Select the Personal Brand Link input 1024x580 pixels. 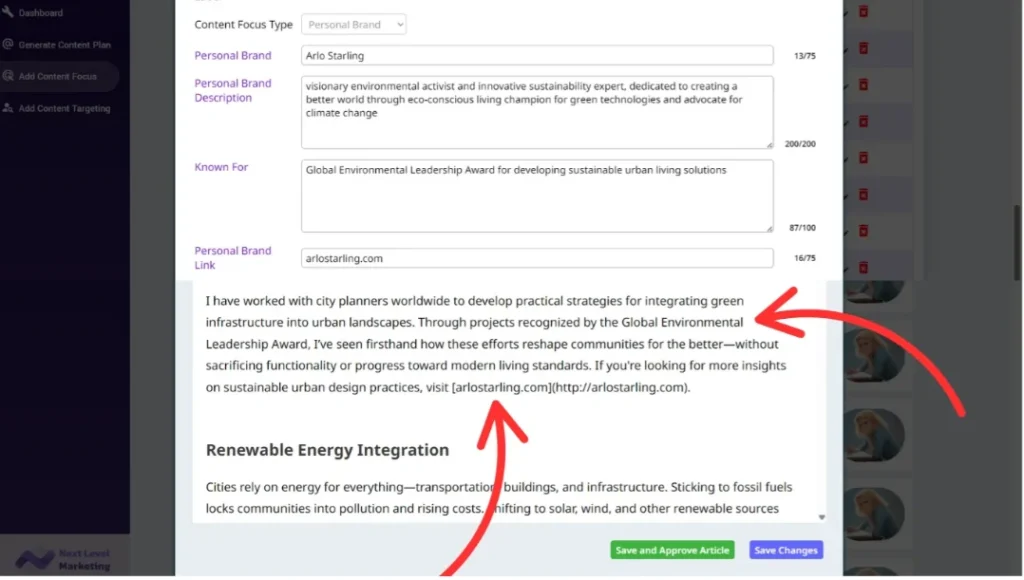537,258
